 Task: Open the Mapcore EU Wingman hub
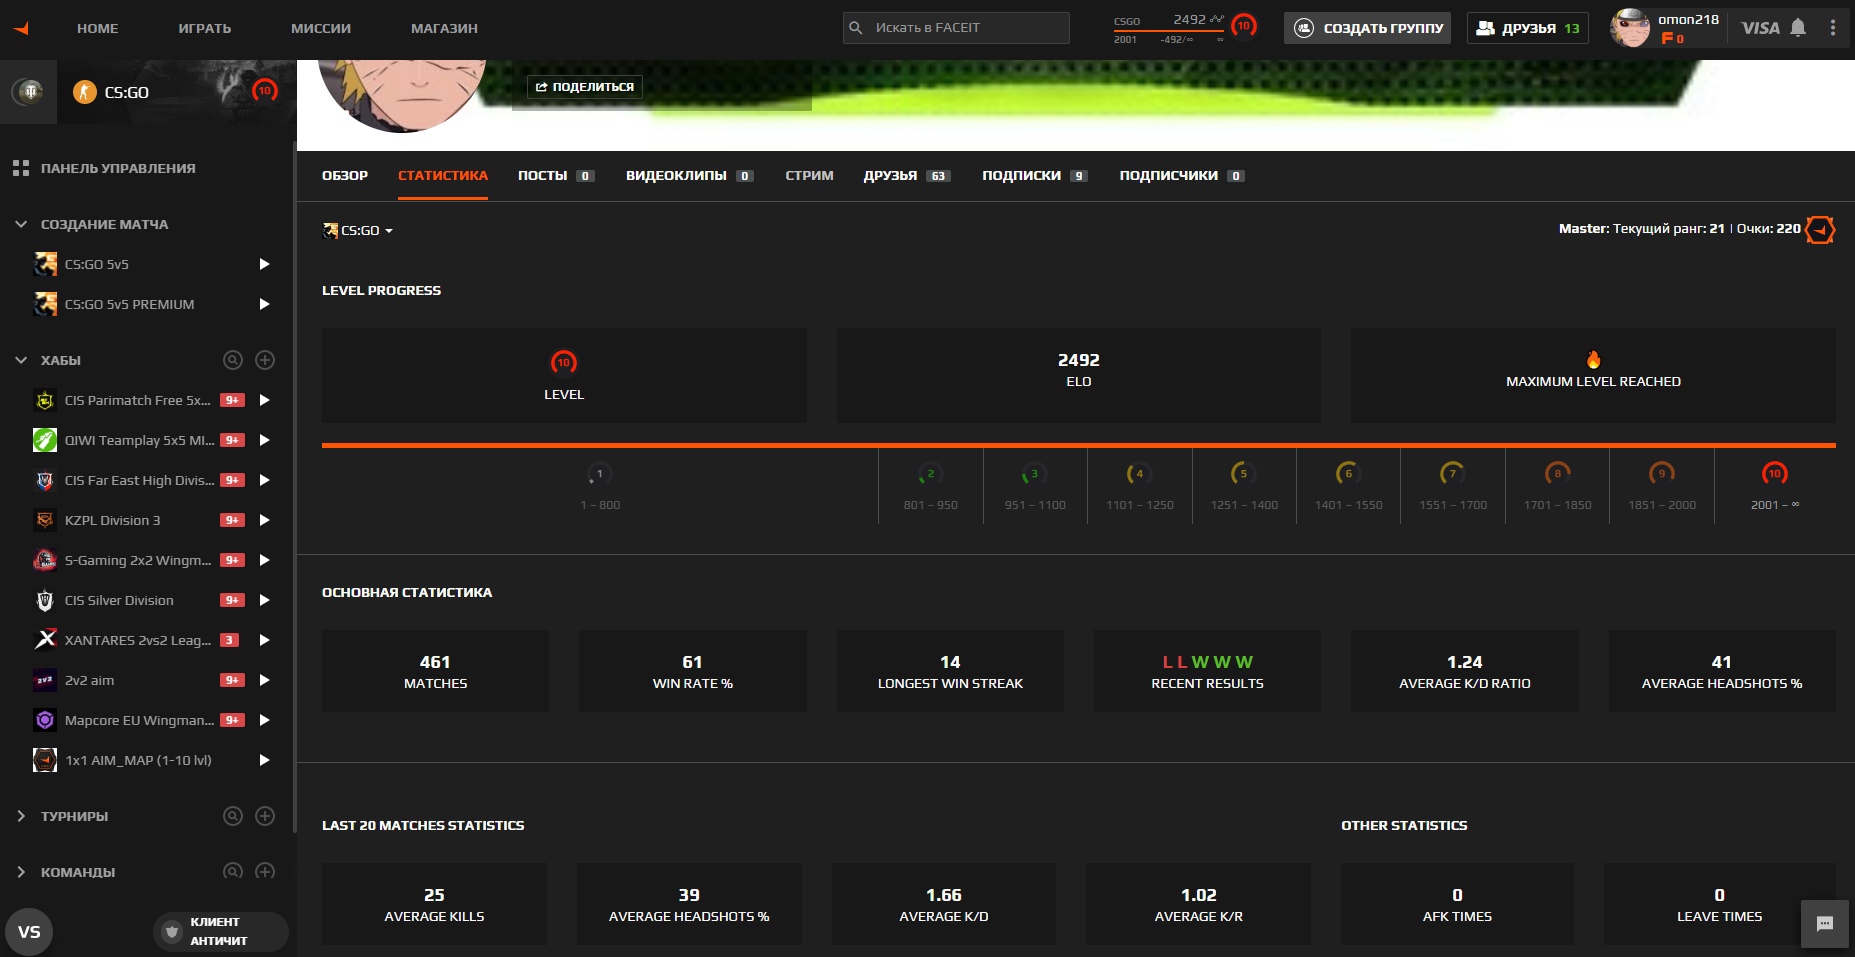(x=140, y=720)
